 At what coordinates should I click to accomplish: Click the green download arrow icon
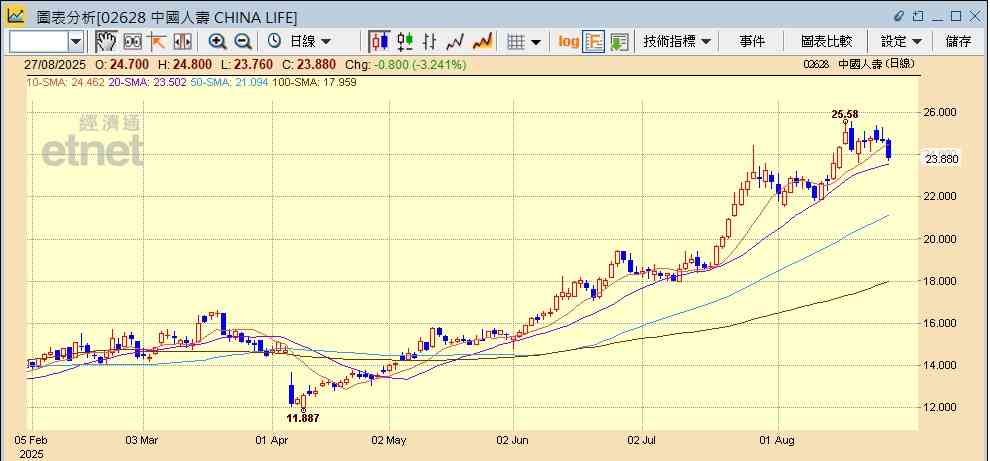[619, 42]
